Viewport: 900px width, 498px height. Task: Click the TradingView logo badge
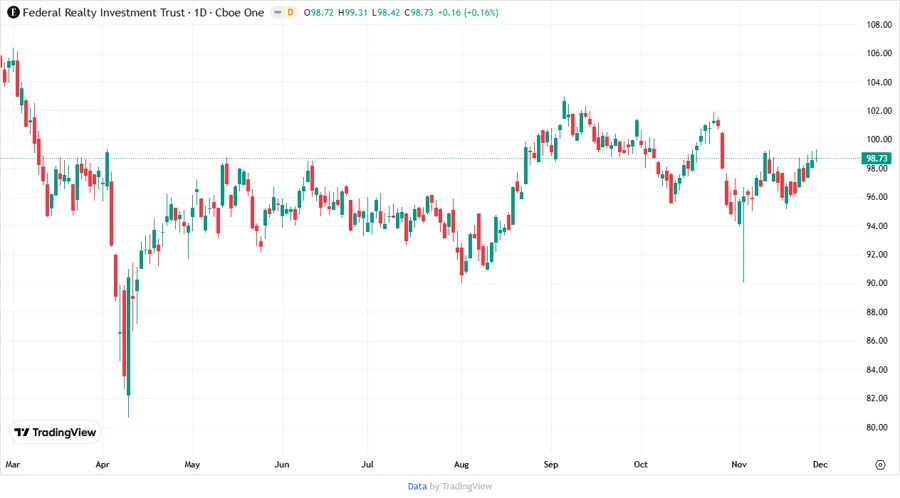click(56, 432)
